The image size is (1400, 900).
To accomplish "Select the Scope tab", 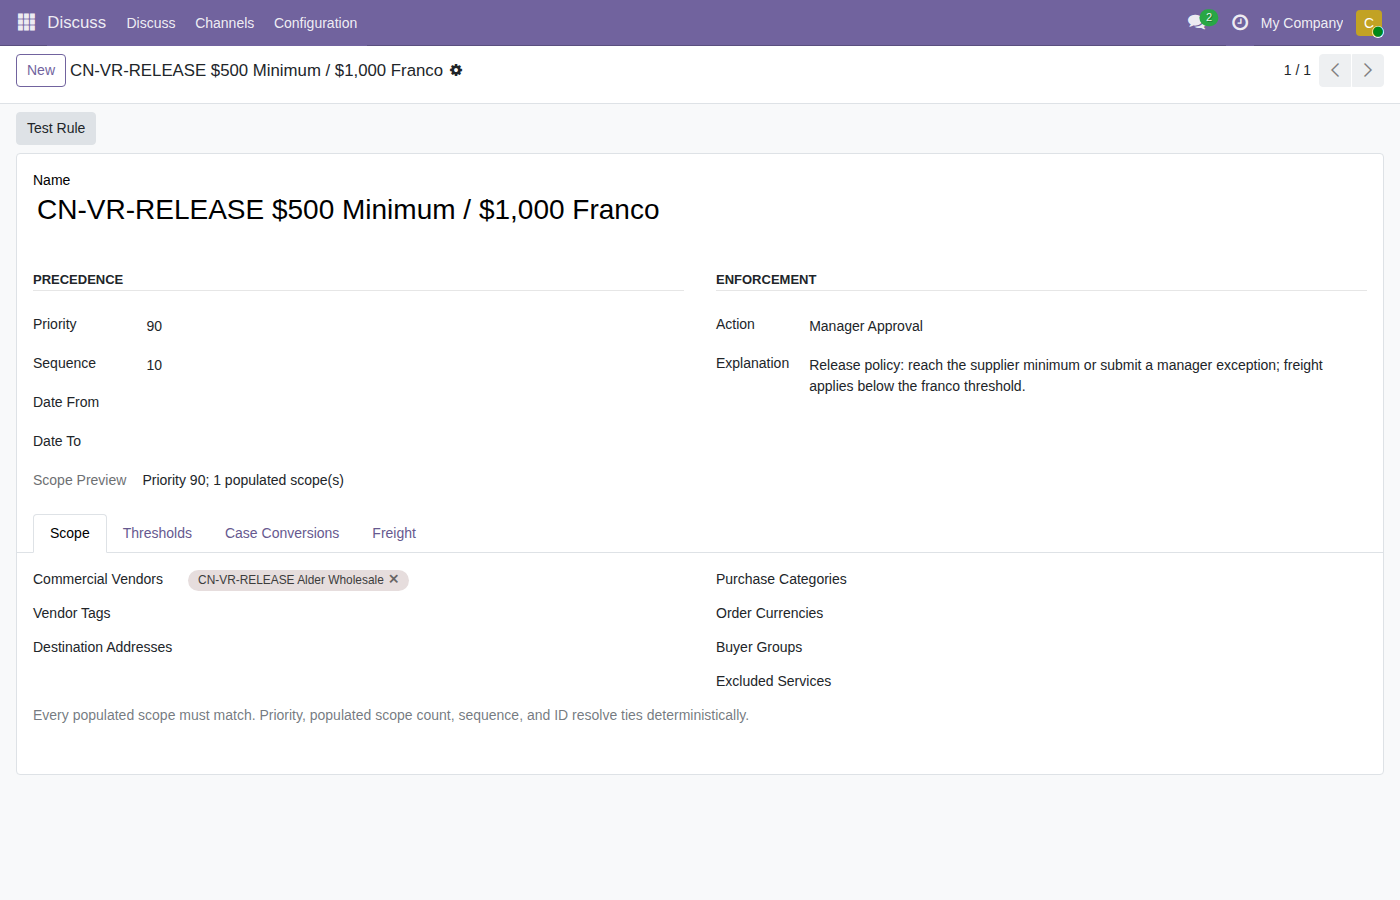I will 70,533.
